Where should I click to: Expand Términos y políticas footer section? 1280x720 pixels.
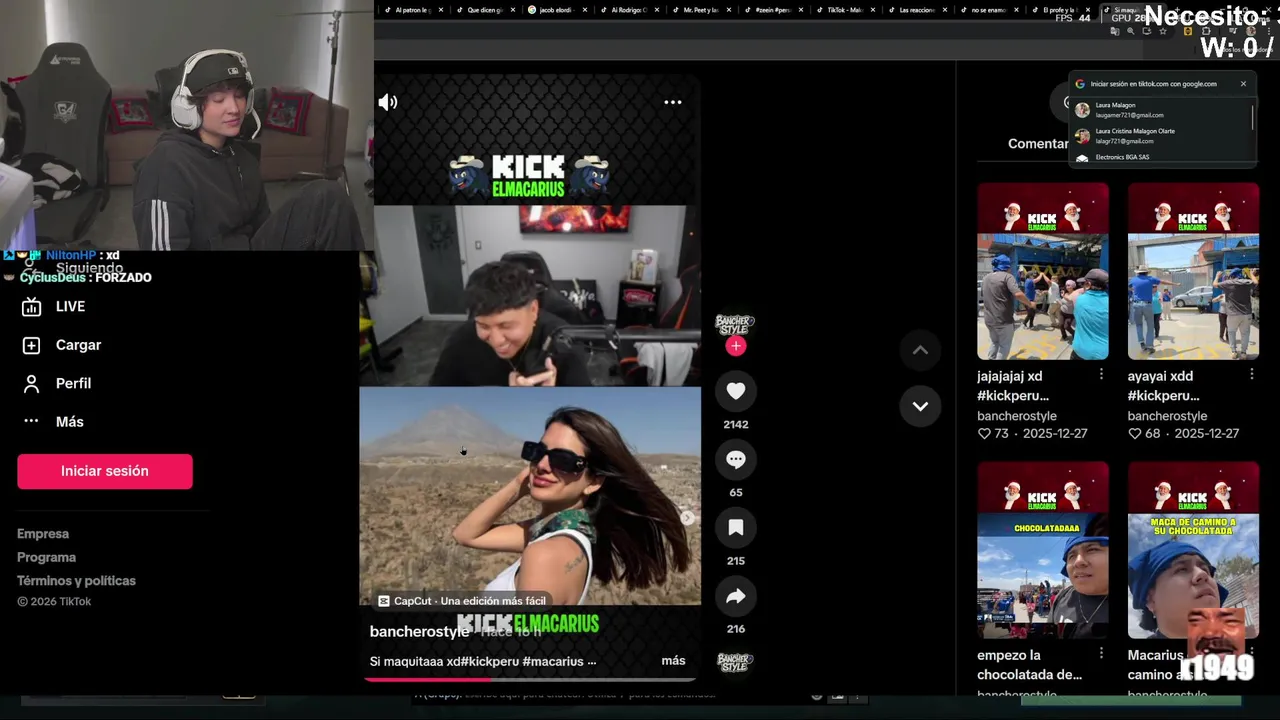pos(76,581)
